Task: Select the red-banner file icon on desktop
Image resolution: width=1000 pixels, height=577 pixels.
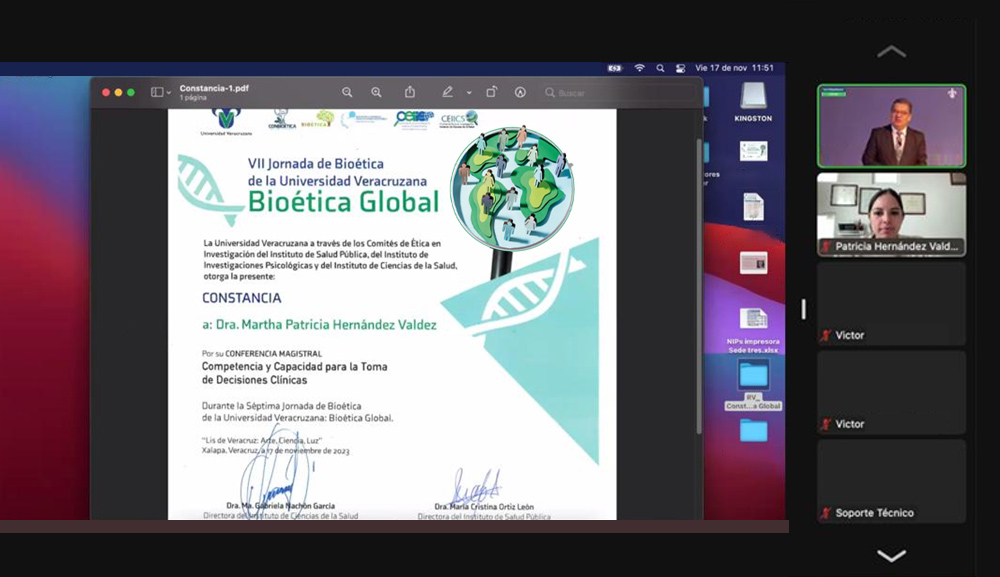Action: [x=753, y=263]
